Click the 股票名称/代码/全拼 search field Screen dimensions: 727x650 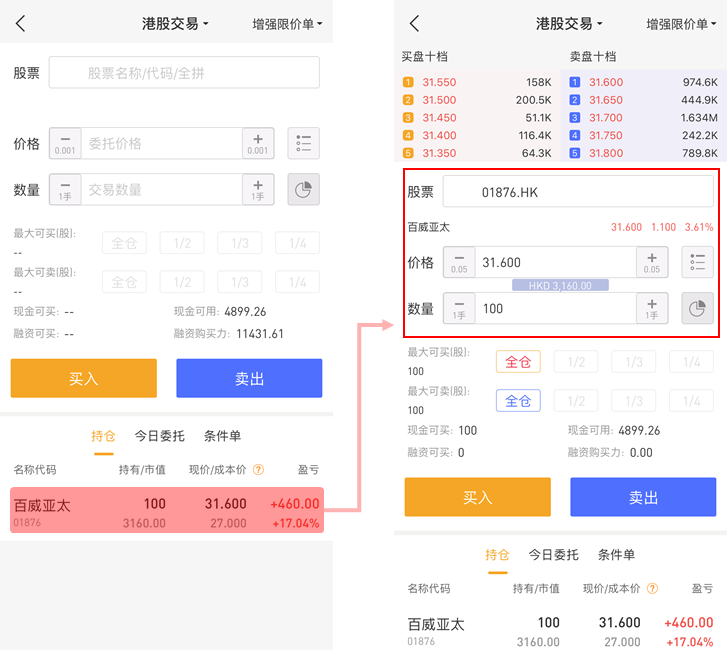(x=185, y=72)
